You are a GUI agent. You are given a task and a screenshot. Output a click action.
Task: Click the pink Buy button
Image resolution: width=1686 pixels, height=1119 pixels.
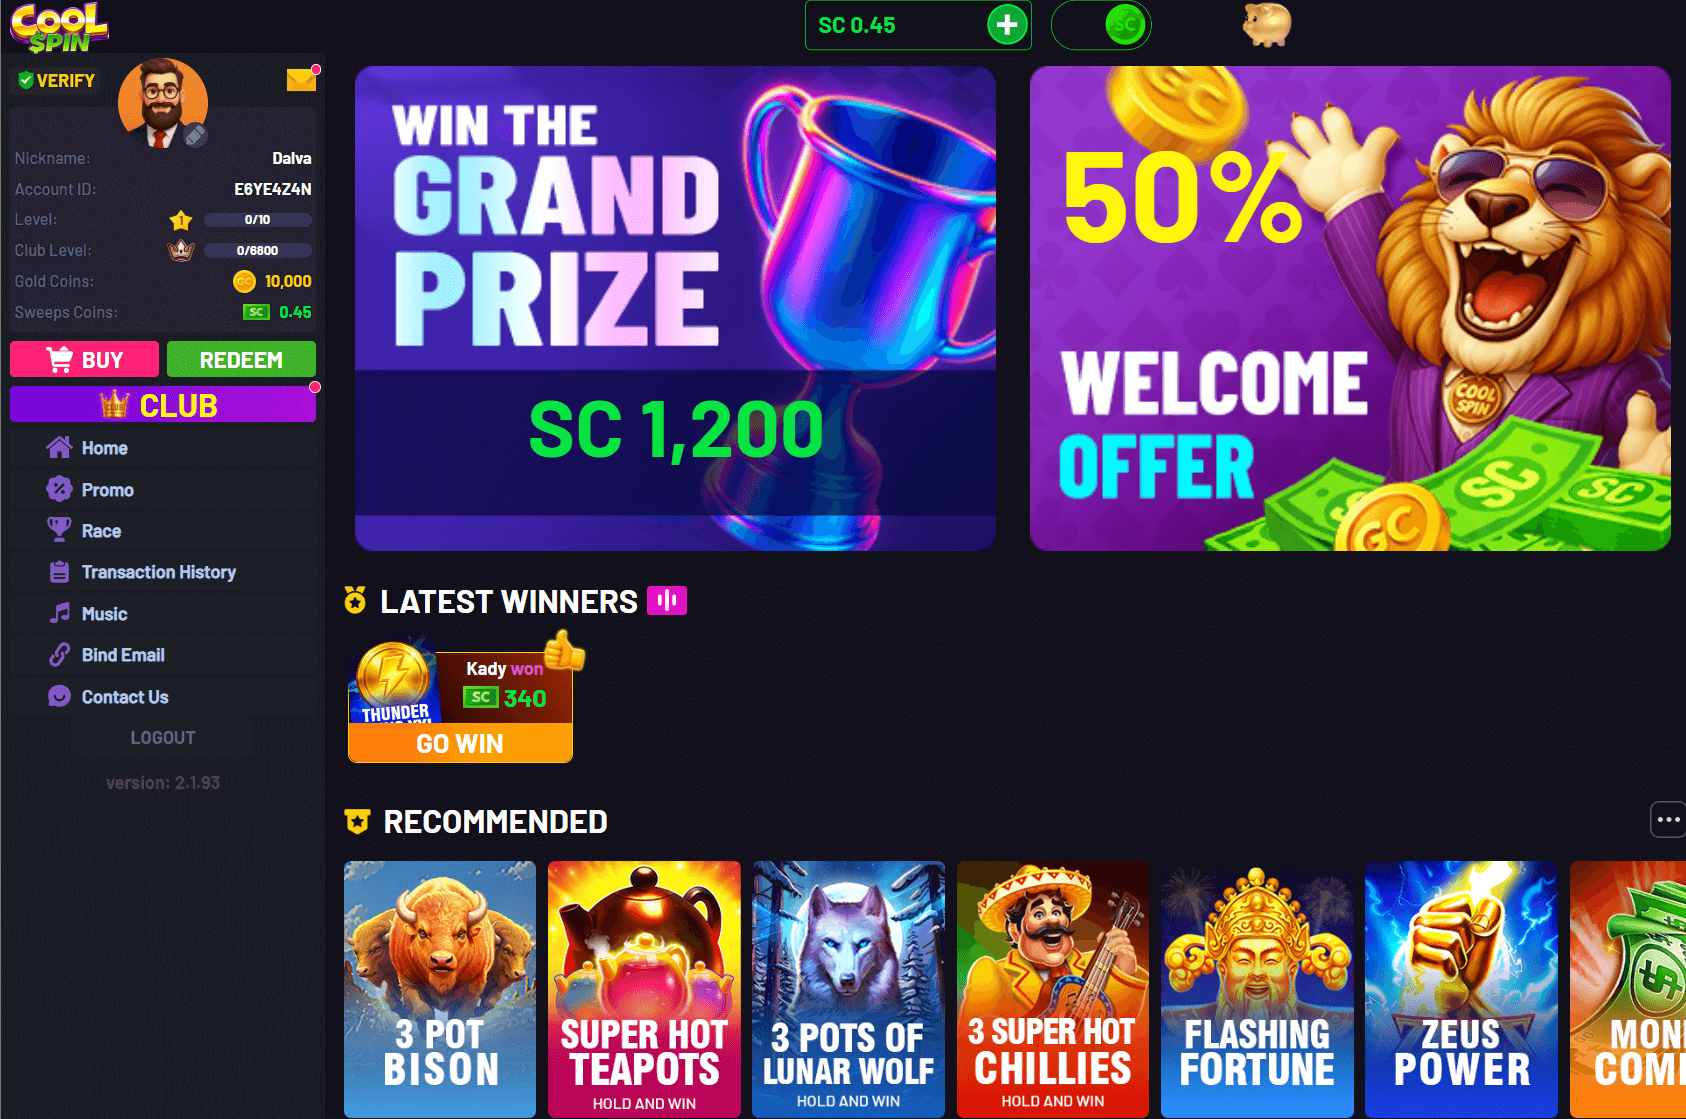tap(85, 360)
